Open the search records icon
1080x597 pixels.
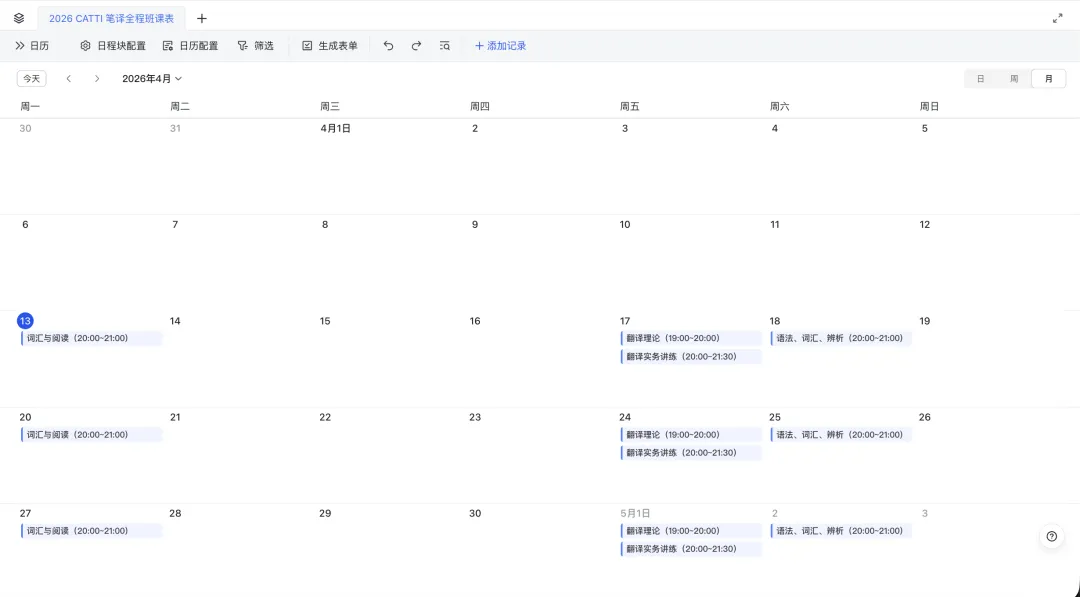pos(444,46)
